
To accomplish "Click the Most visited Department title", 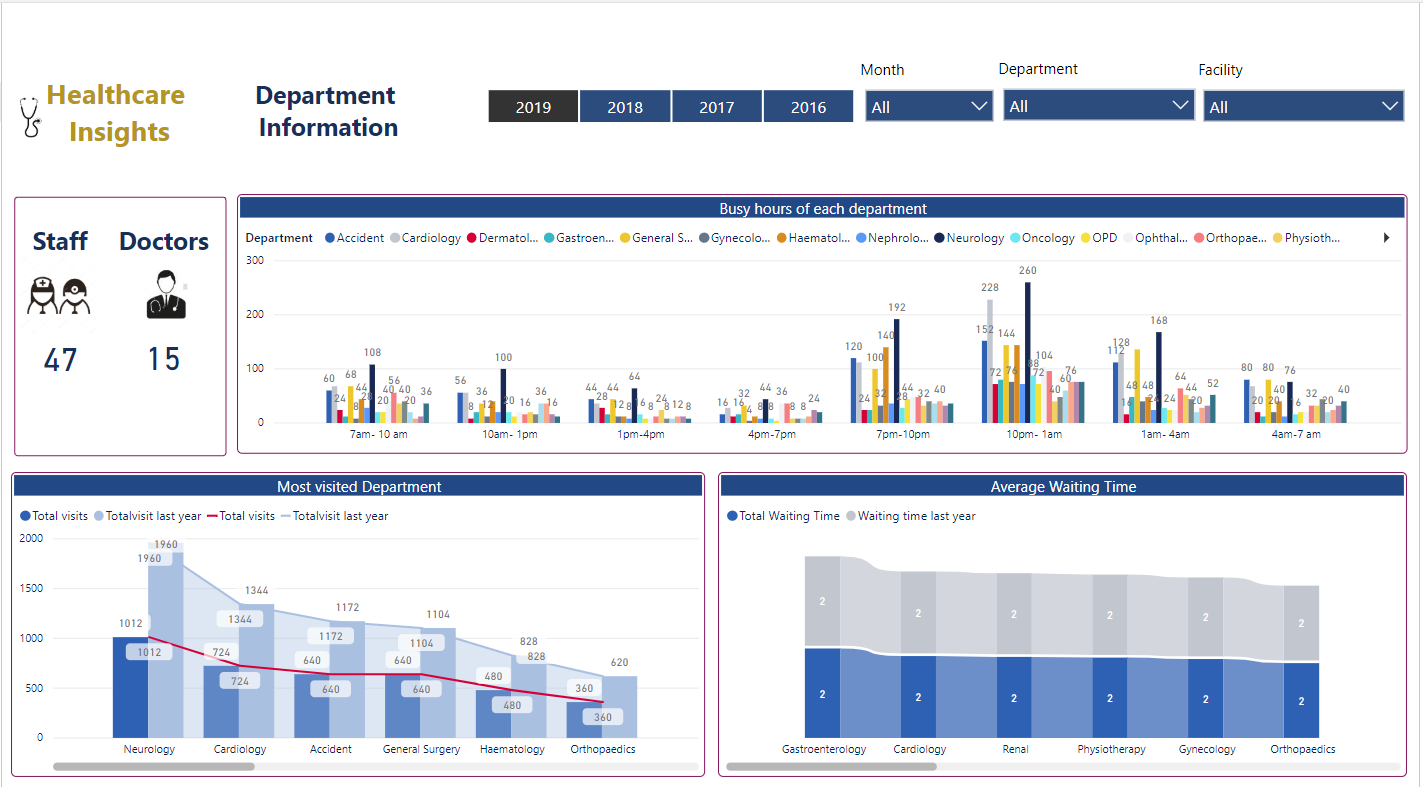I will (x=359, y=487).
